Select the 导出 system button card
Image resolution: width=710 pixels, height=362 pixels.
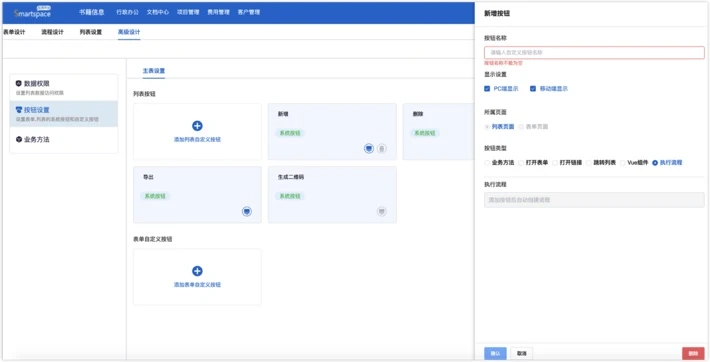[x=197, y=194]
